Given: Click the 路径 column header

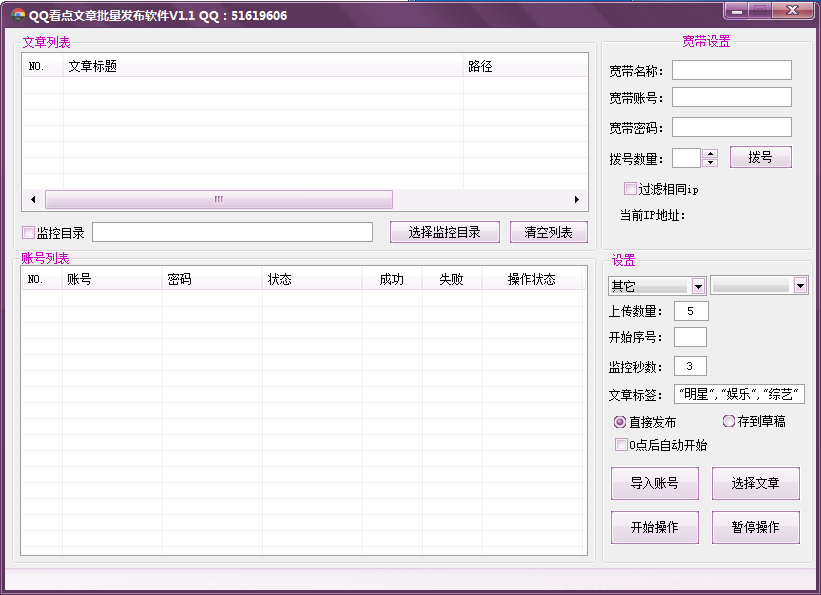Looking at the screenshot, I should (525, 66).
